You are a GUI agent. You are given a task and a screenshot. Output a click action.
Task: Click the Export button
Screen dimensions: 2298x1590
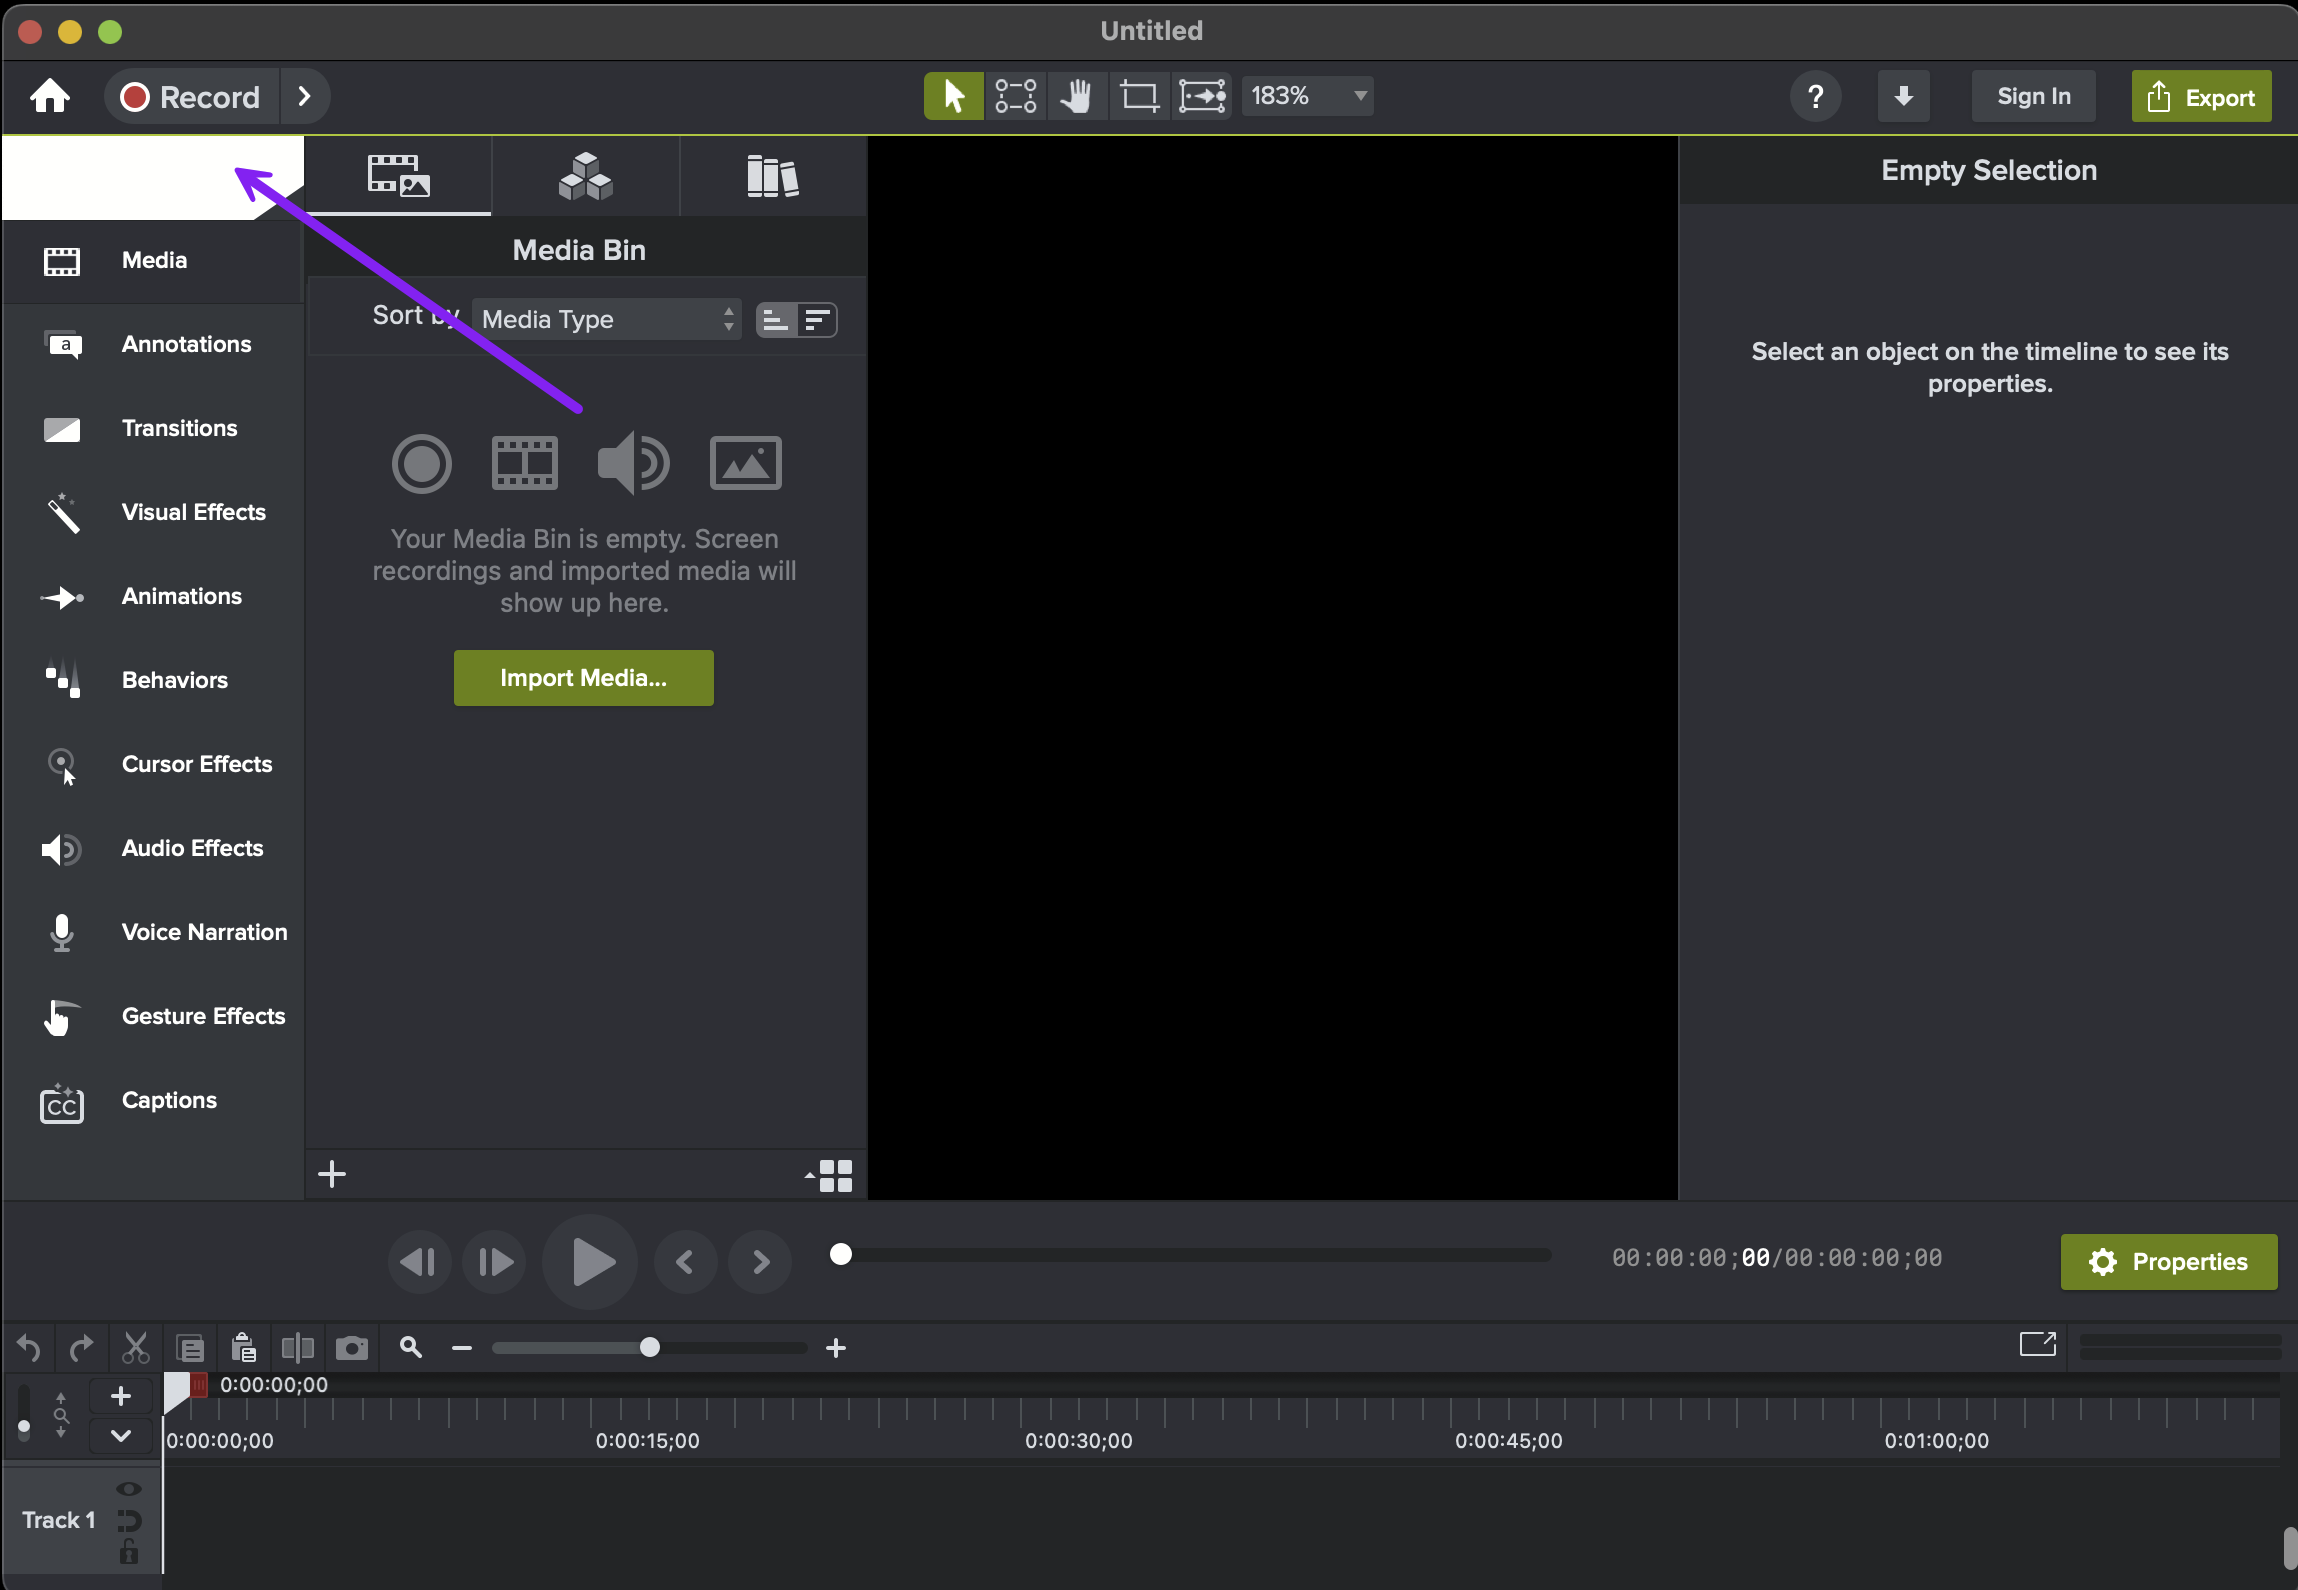2201,97
